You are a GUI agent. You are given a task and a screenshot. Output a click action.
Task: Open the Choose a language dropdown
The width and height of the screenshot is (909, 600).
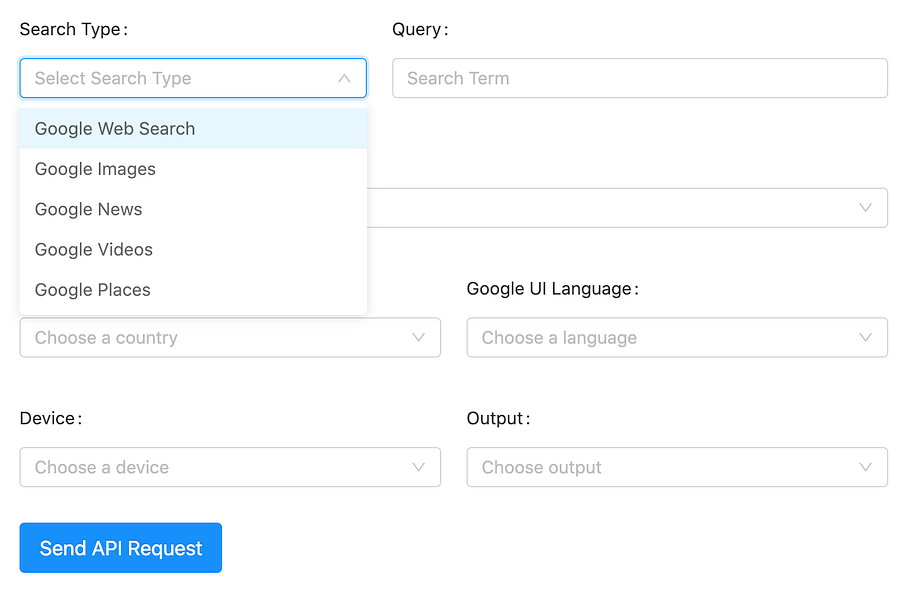click(x=677, y=337)
